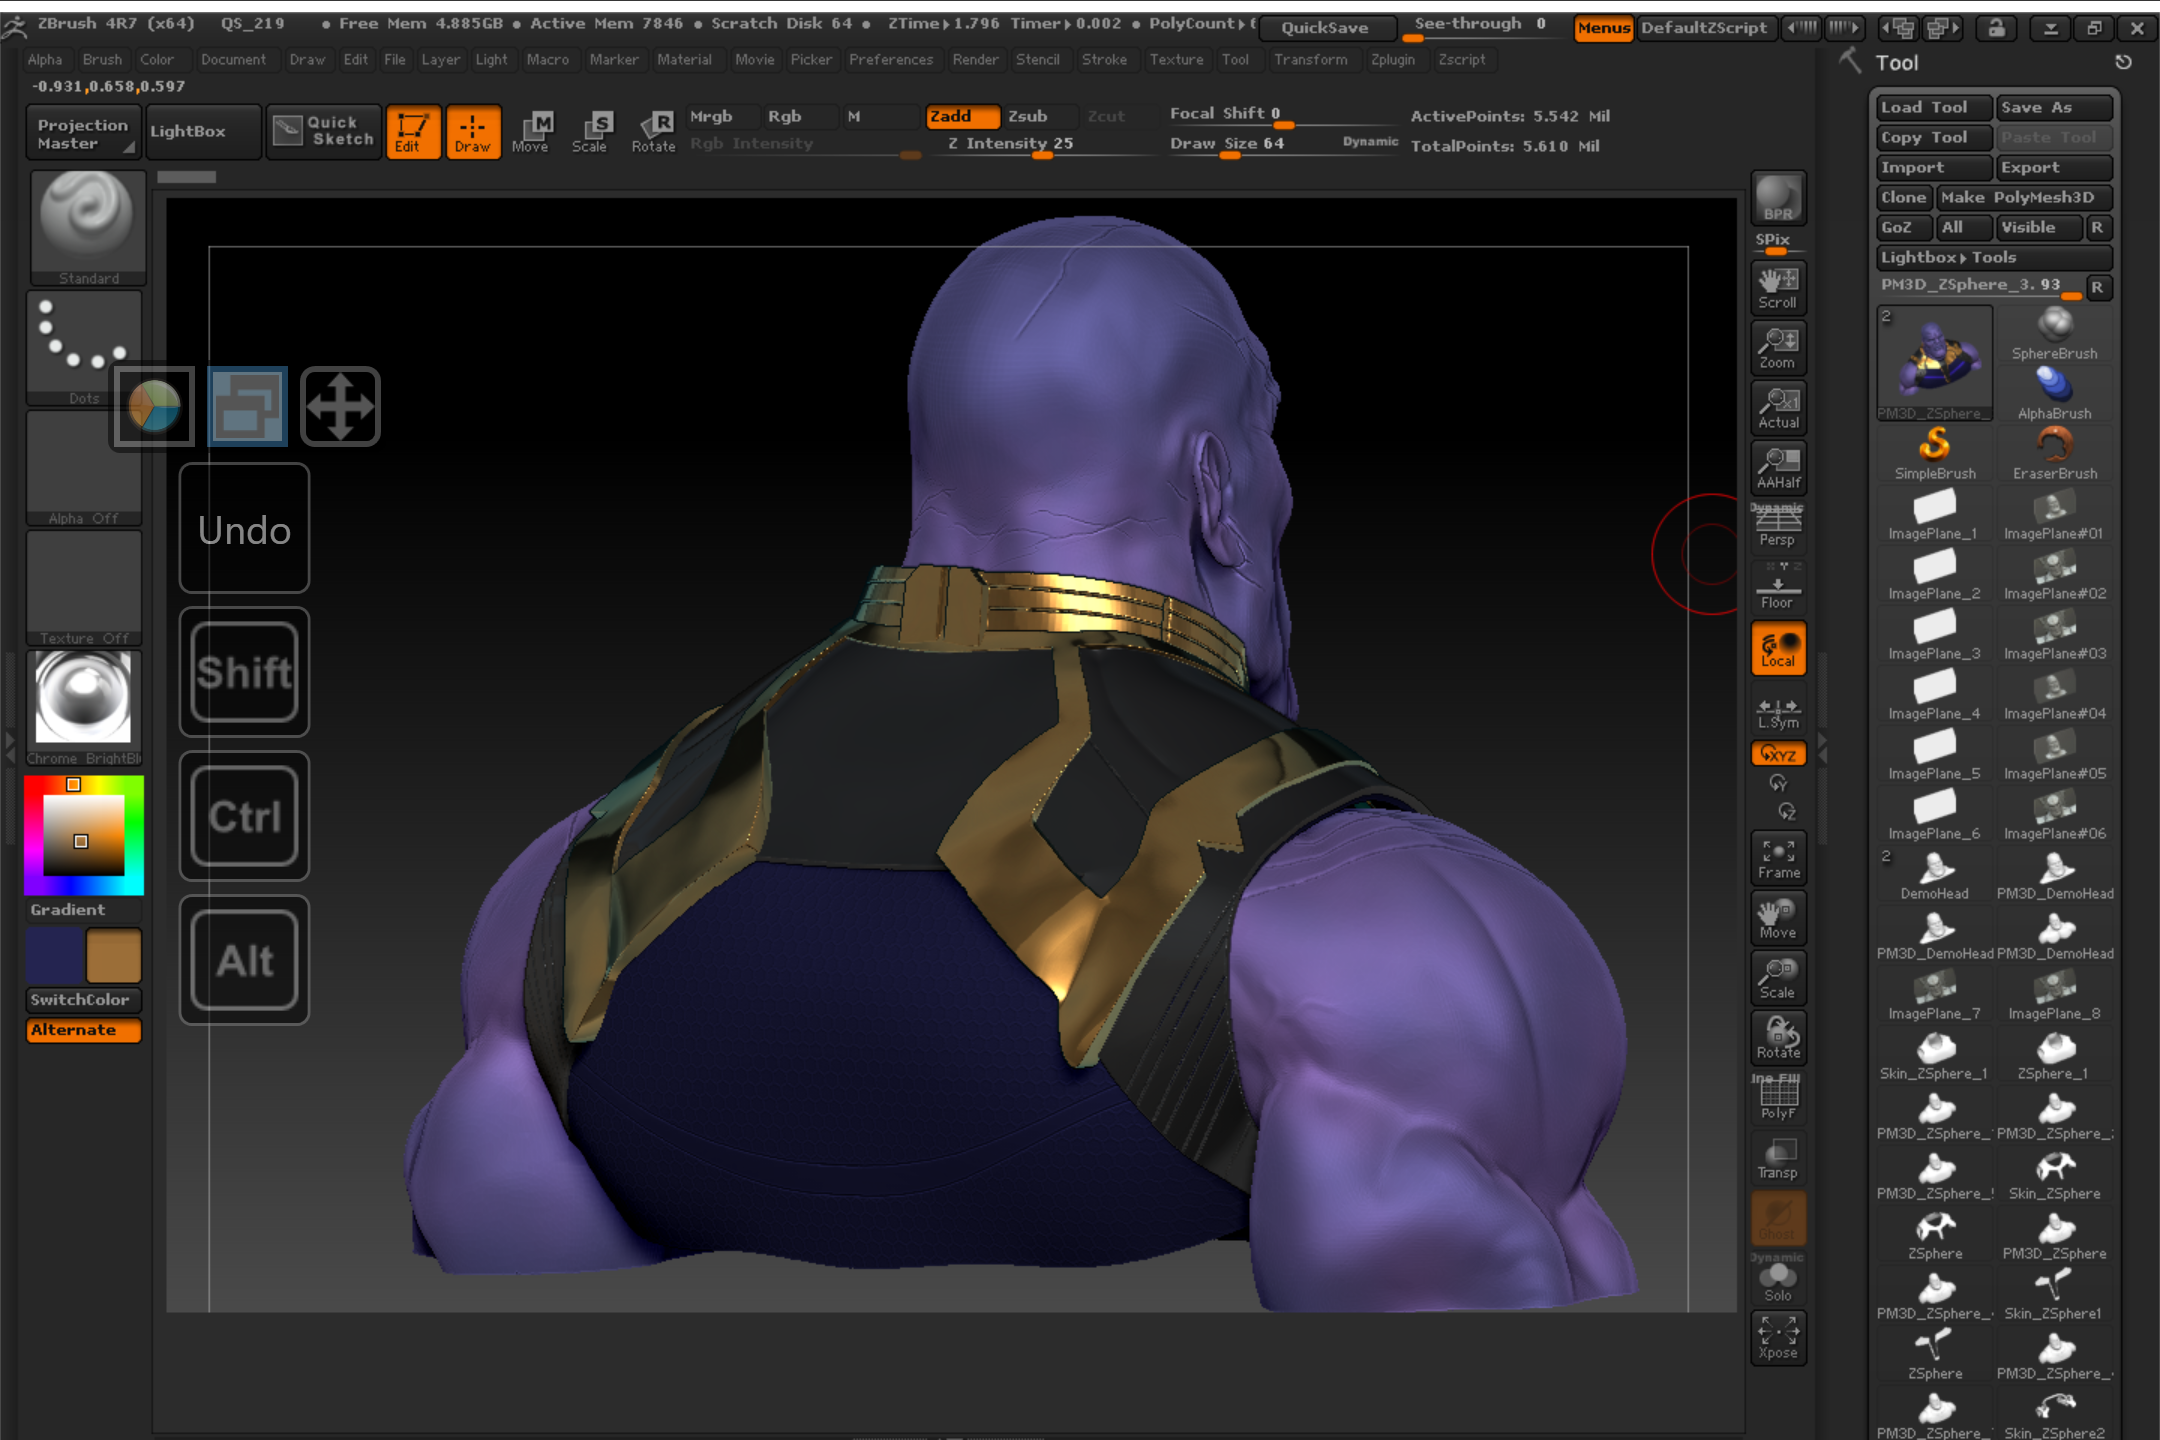Screen dimensions: 2160x1440
Task: Select the Standard brush thumbnail
Action: 88,228
